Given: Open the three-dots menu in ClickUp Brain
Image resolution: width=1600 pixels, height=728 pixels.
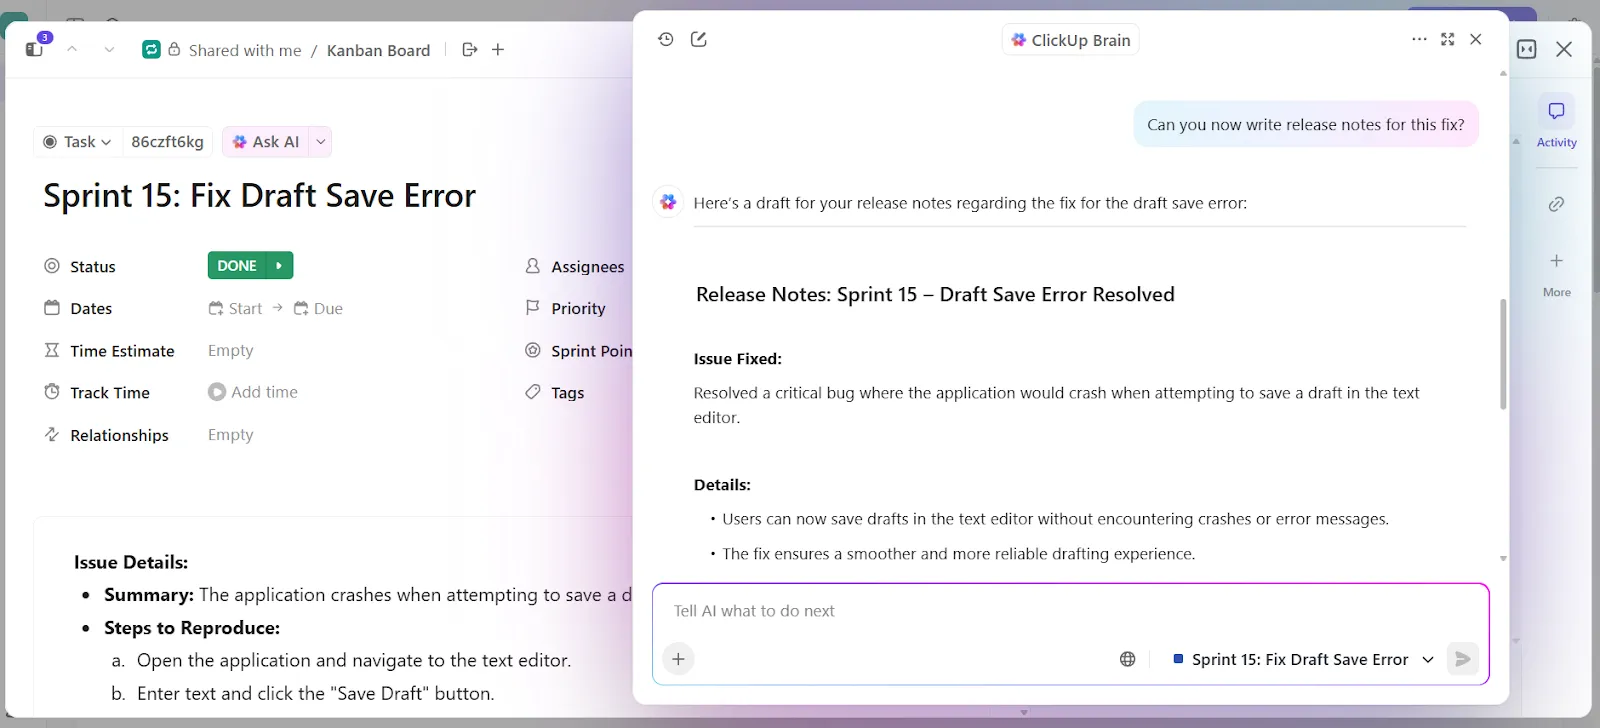Looking at the screenshot, I should (1419, 39).
